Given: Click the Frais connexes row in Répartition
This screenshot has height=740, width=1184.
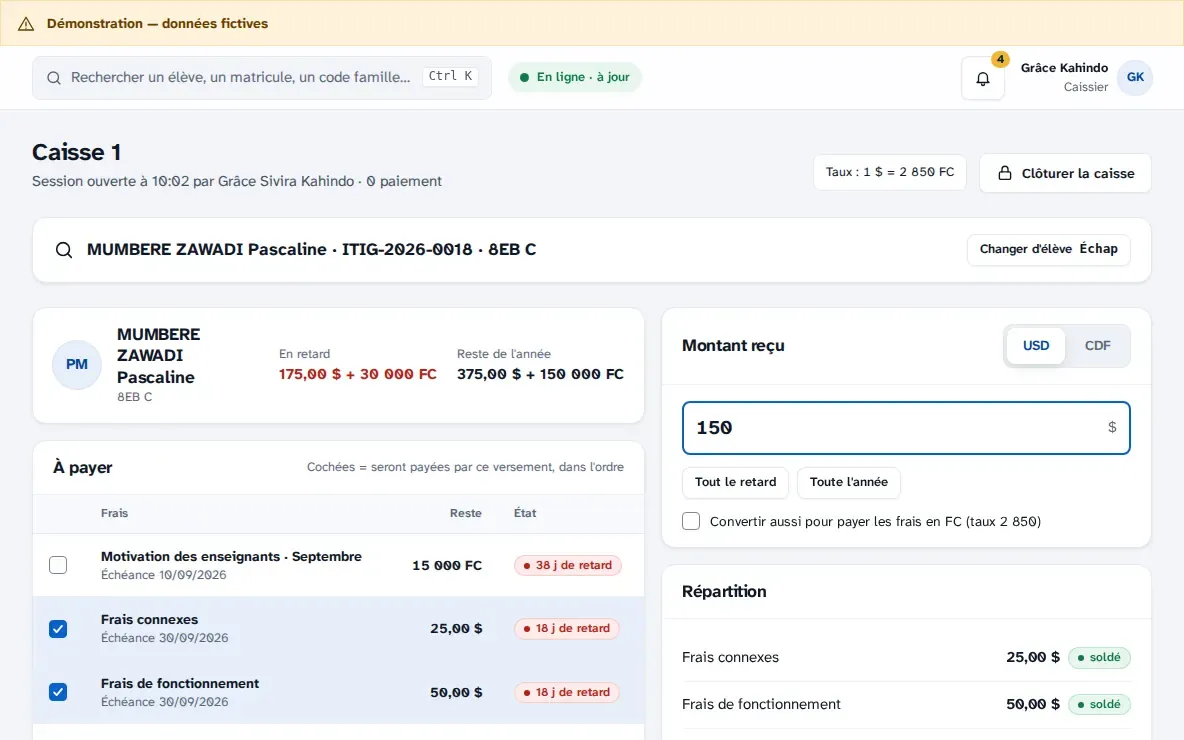Looking at the screenshot, I should click(x=906, y=658).
